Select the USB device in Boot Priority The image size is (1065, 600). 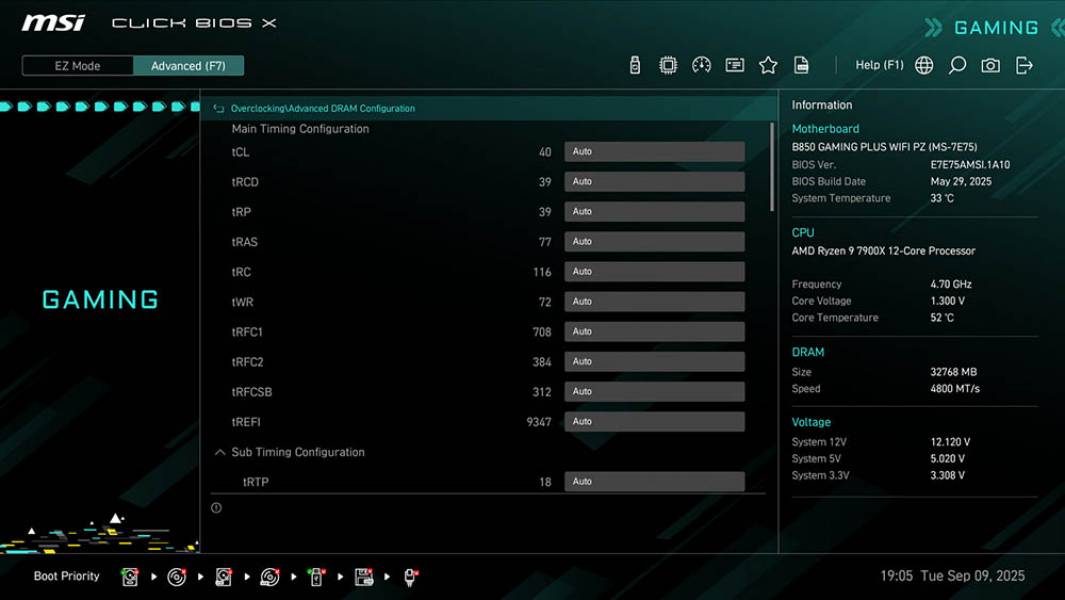point(316,576)
